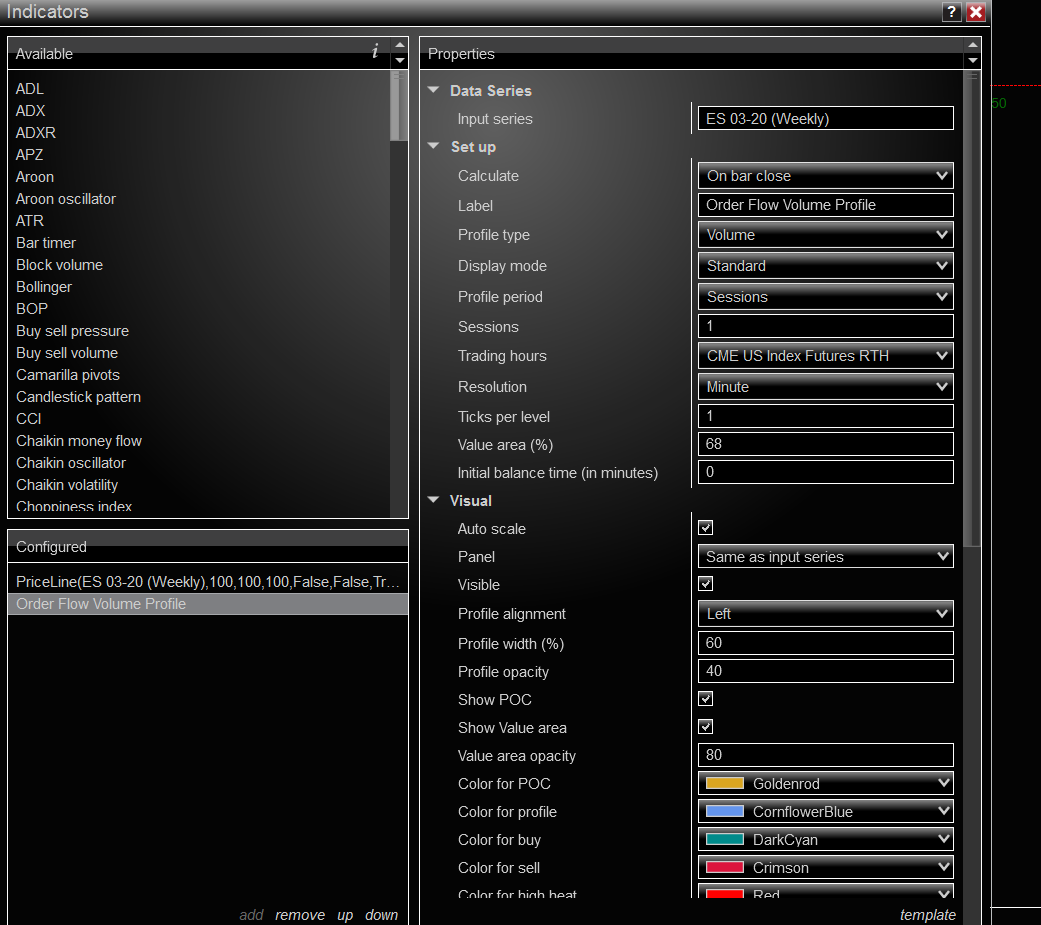This screenshot has height=925, width=1041.
Task: Click the down arrow in Properties header
Action: 973,60
